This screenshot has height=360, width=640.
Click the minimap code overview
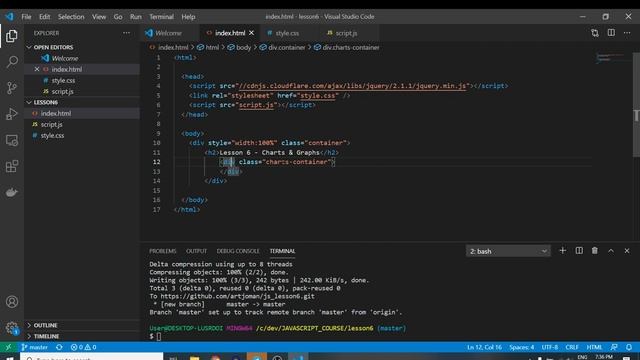(611, 58)
